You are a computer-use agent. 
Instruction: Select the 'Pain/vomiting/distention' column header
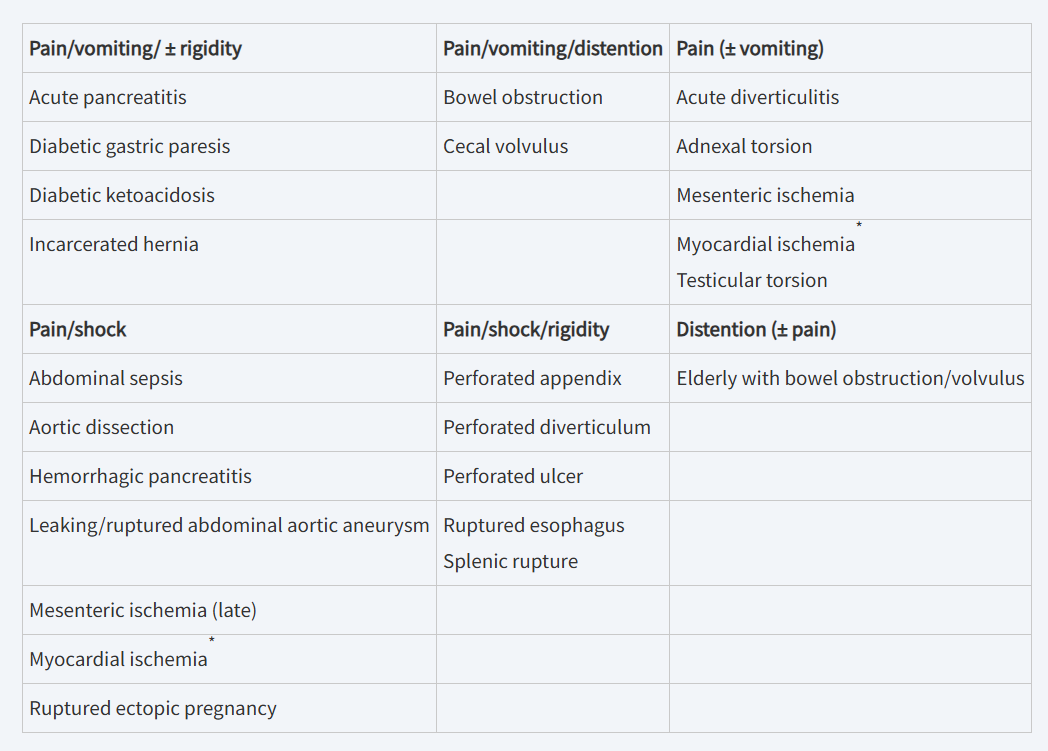click(553, 48)
